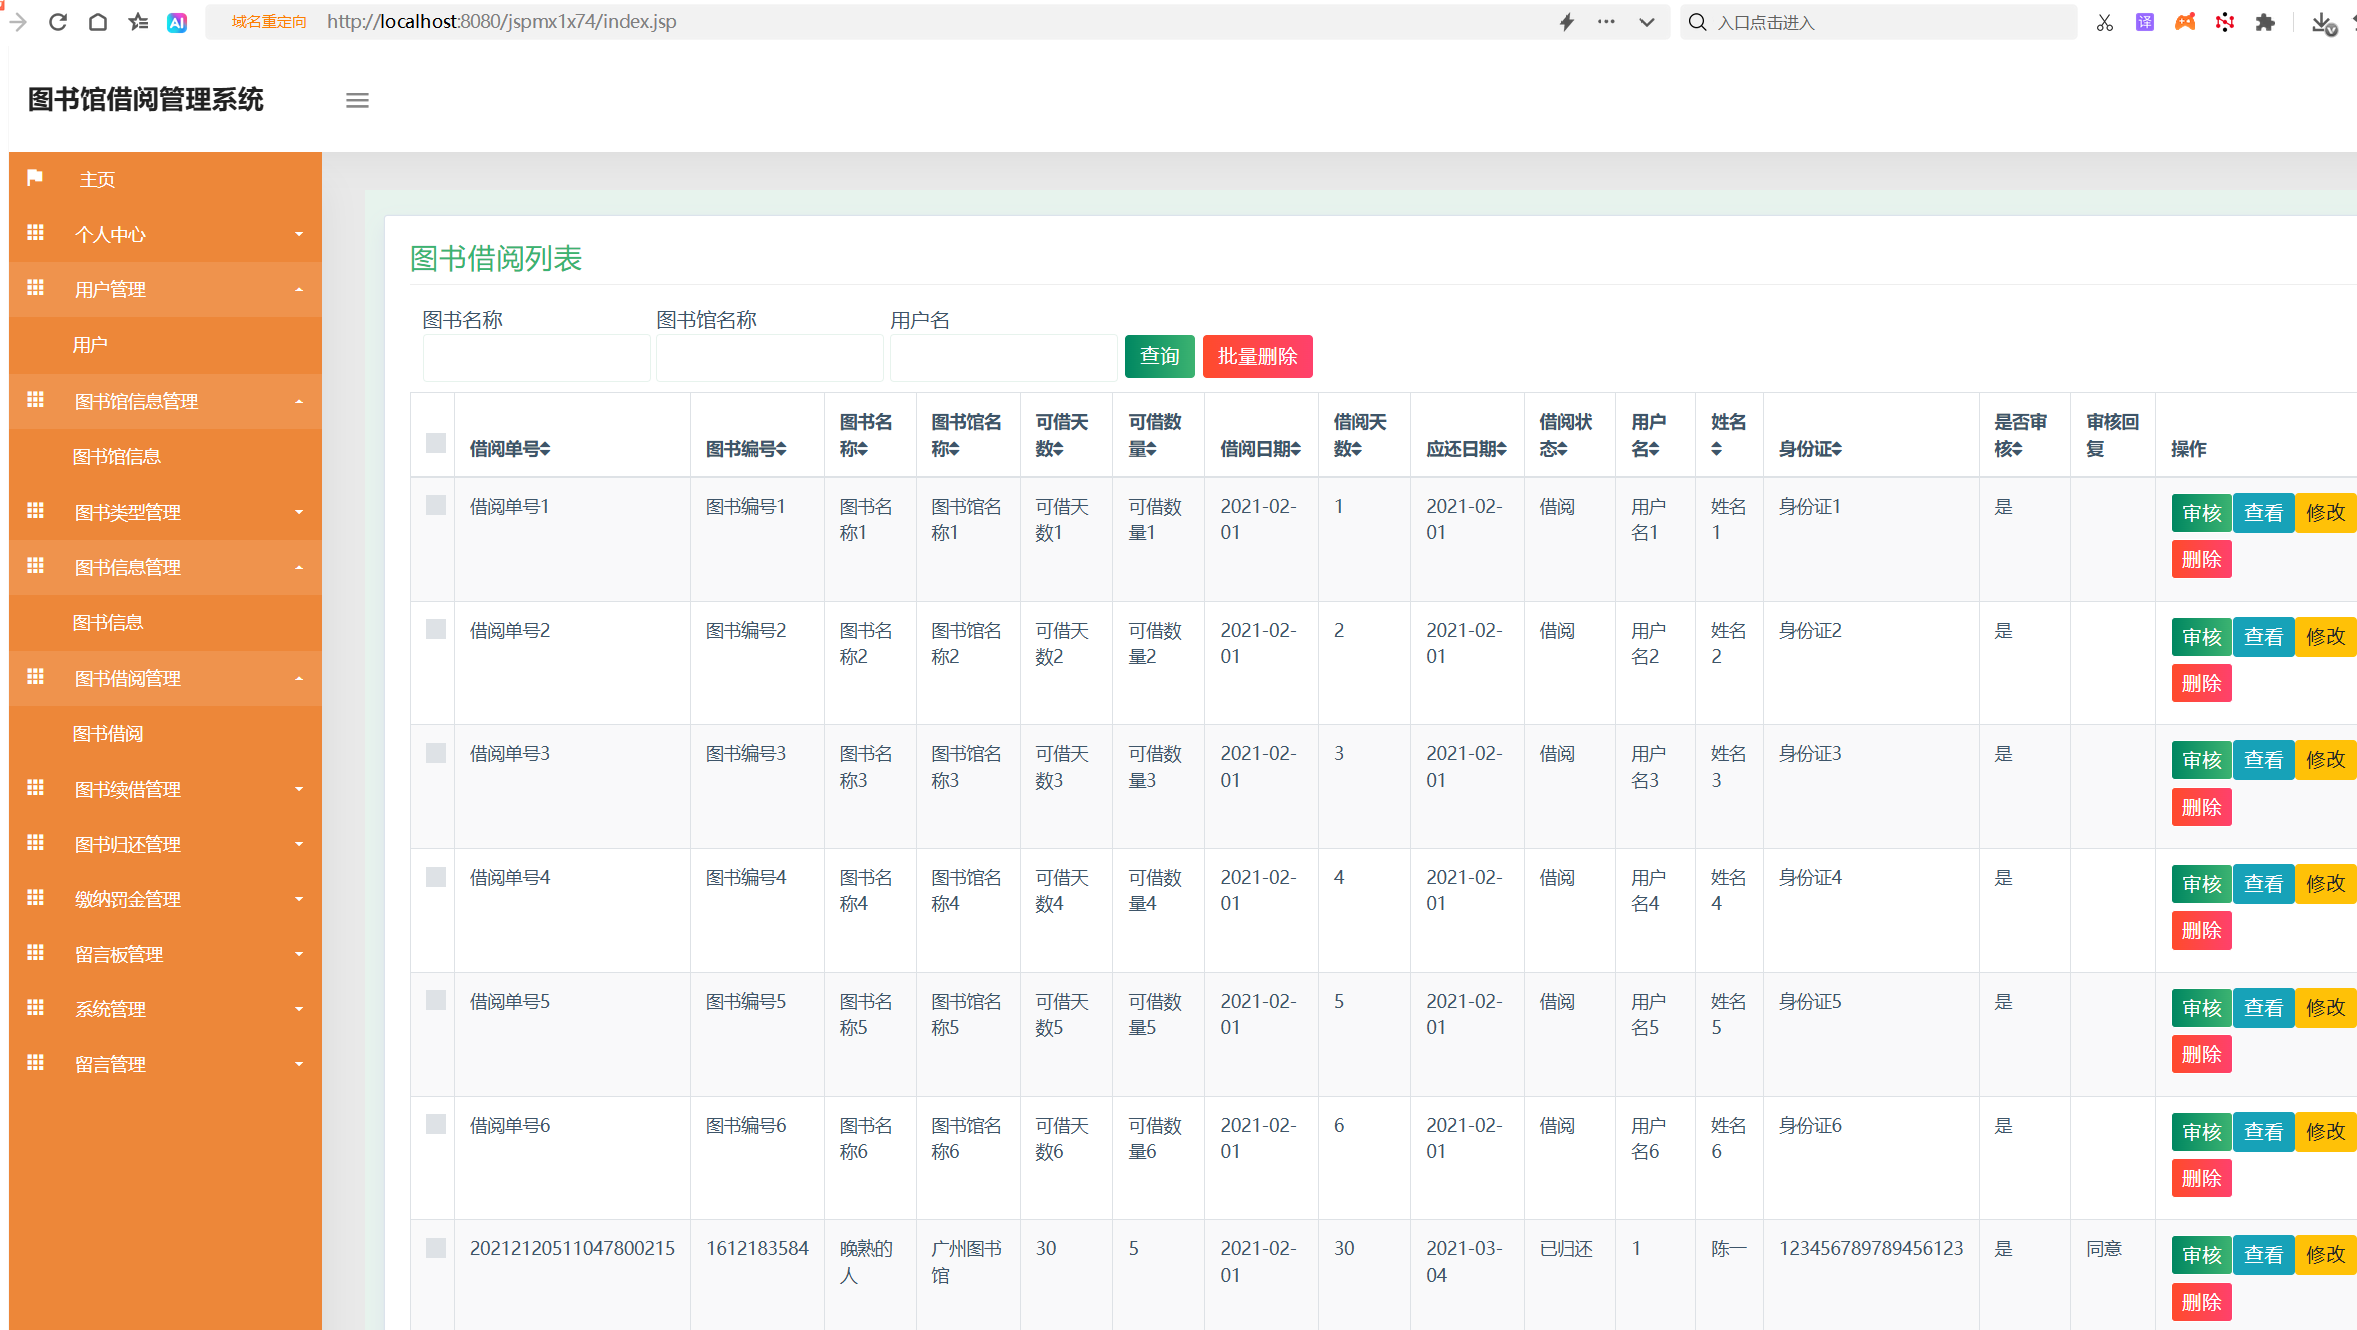This screenshot has width=2357, height=1330.
Task: Open the 图书借阅 submenu item
Action: [108, 733]
